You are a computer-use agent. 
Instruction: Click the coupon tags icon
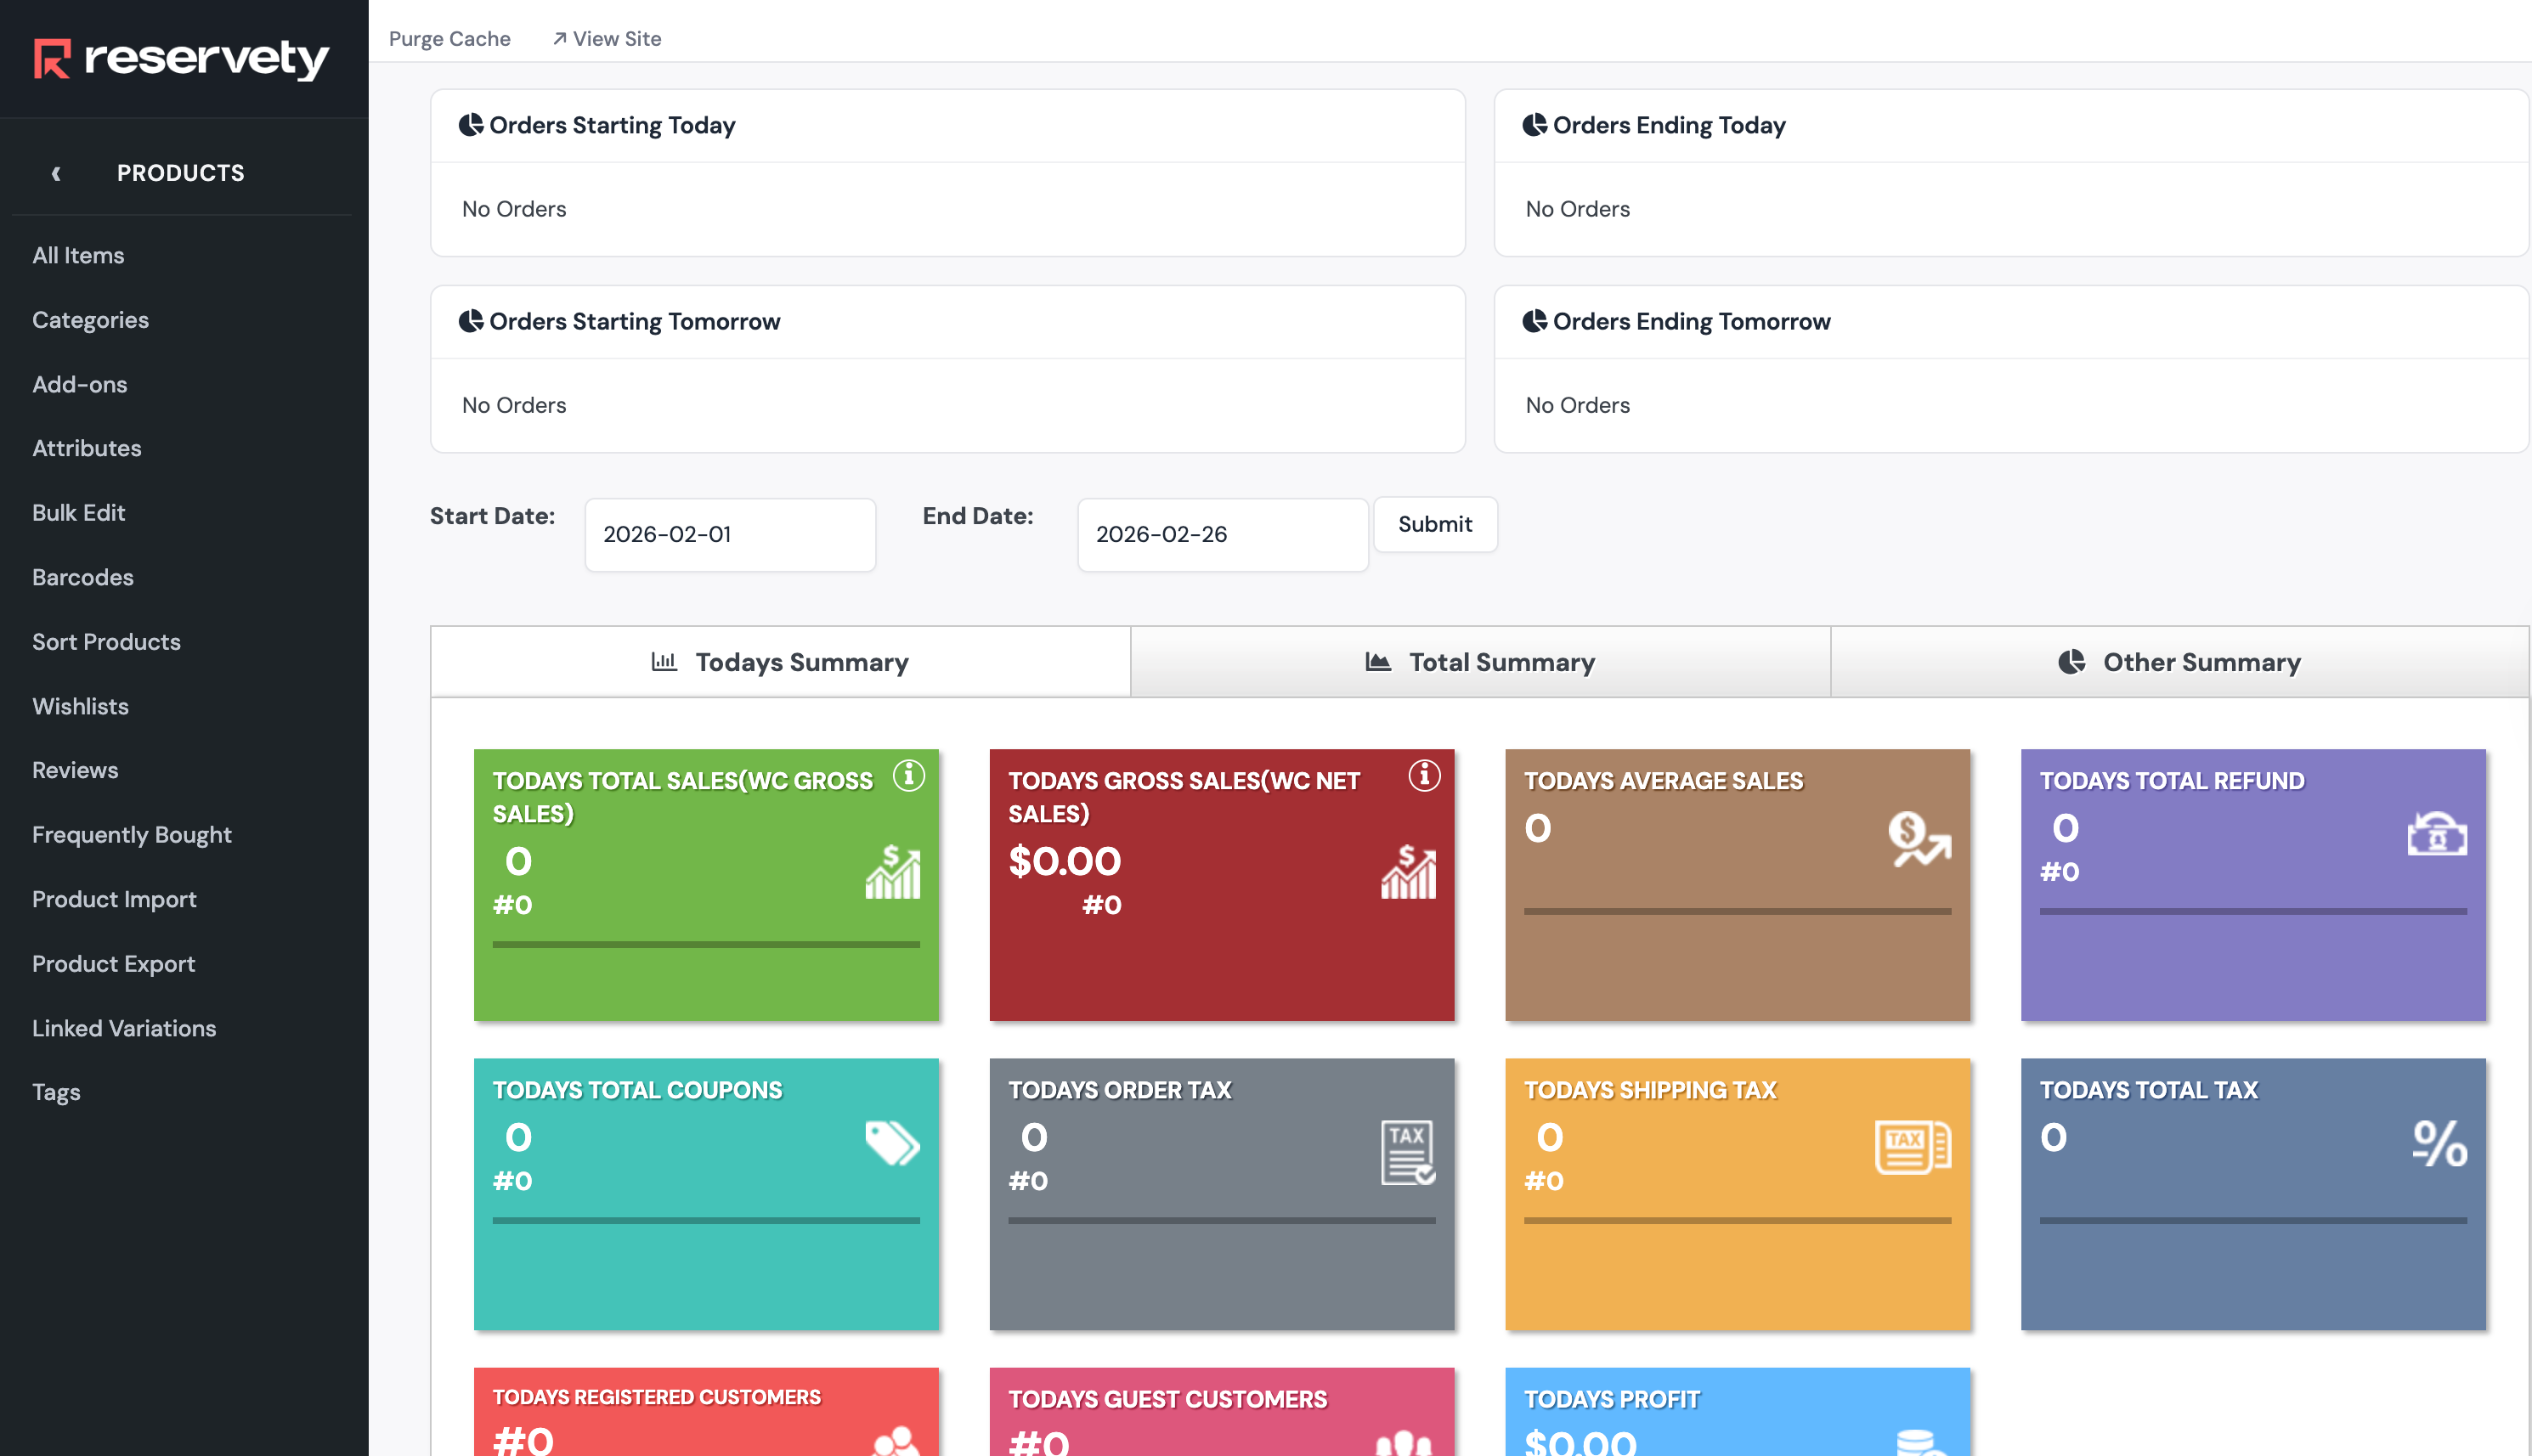[892, 1143]
